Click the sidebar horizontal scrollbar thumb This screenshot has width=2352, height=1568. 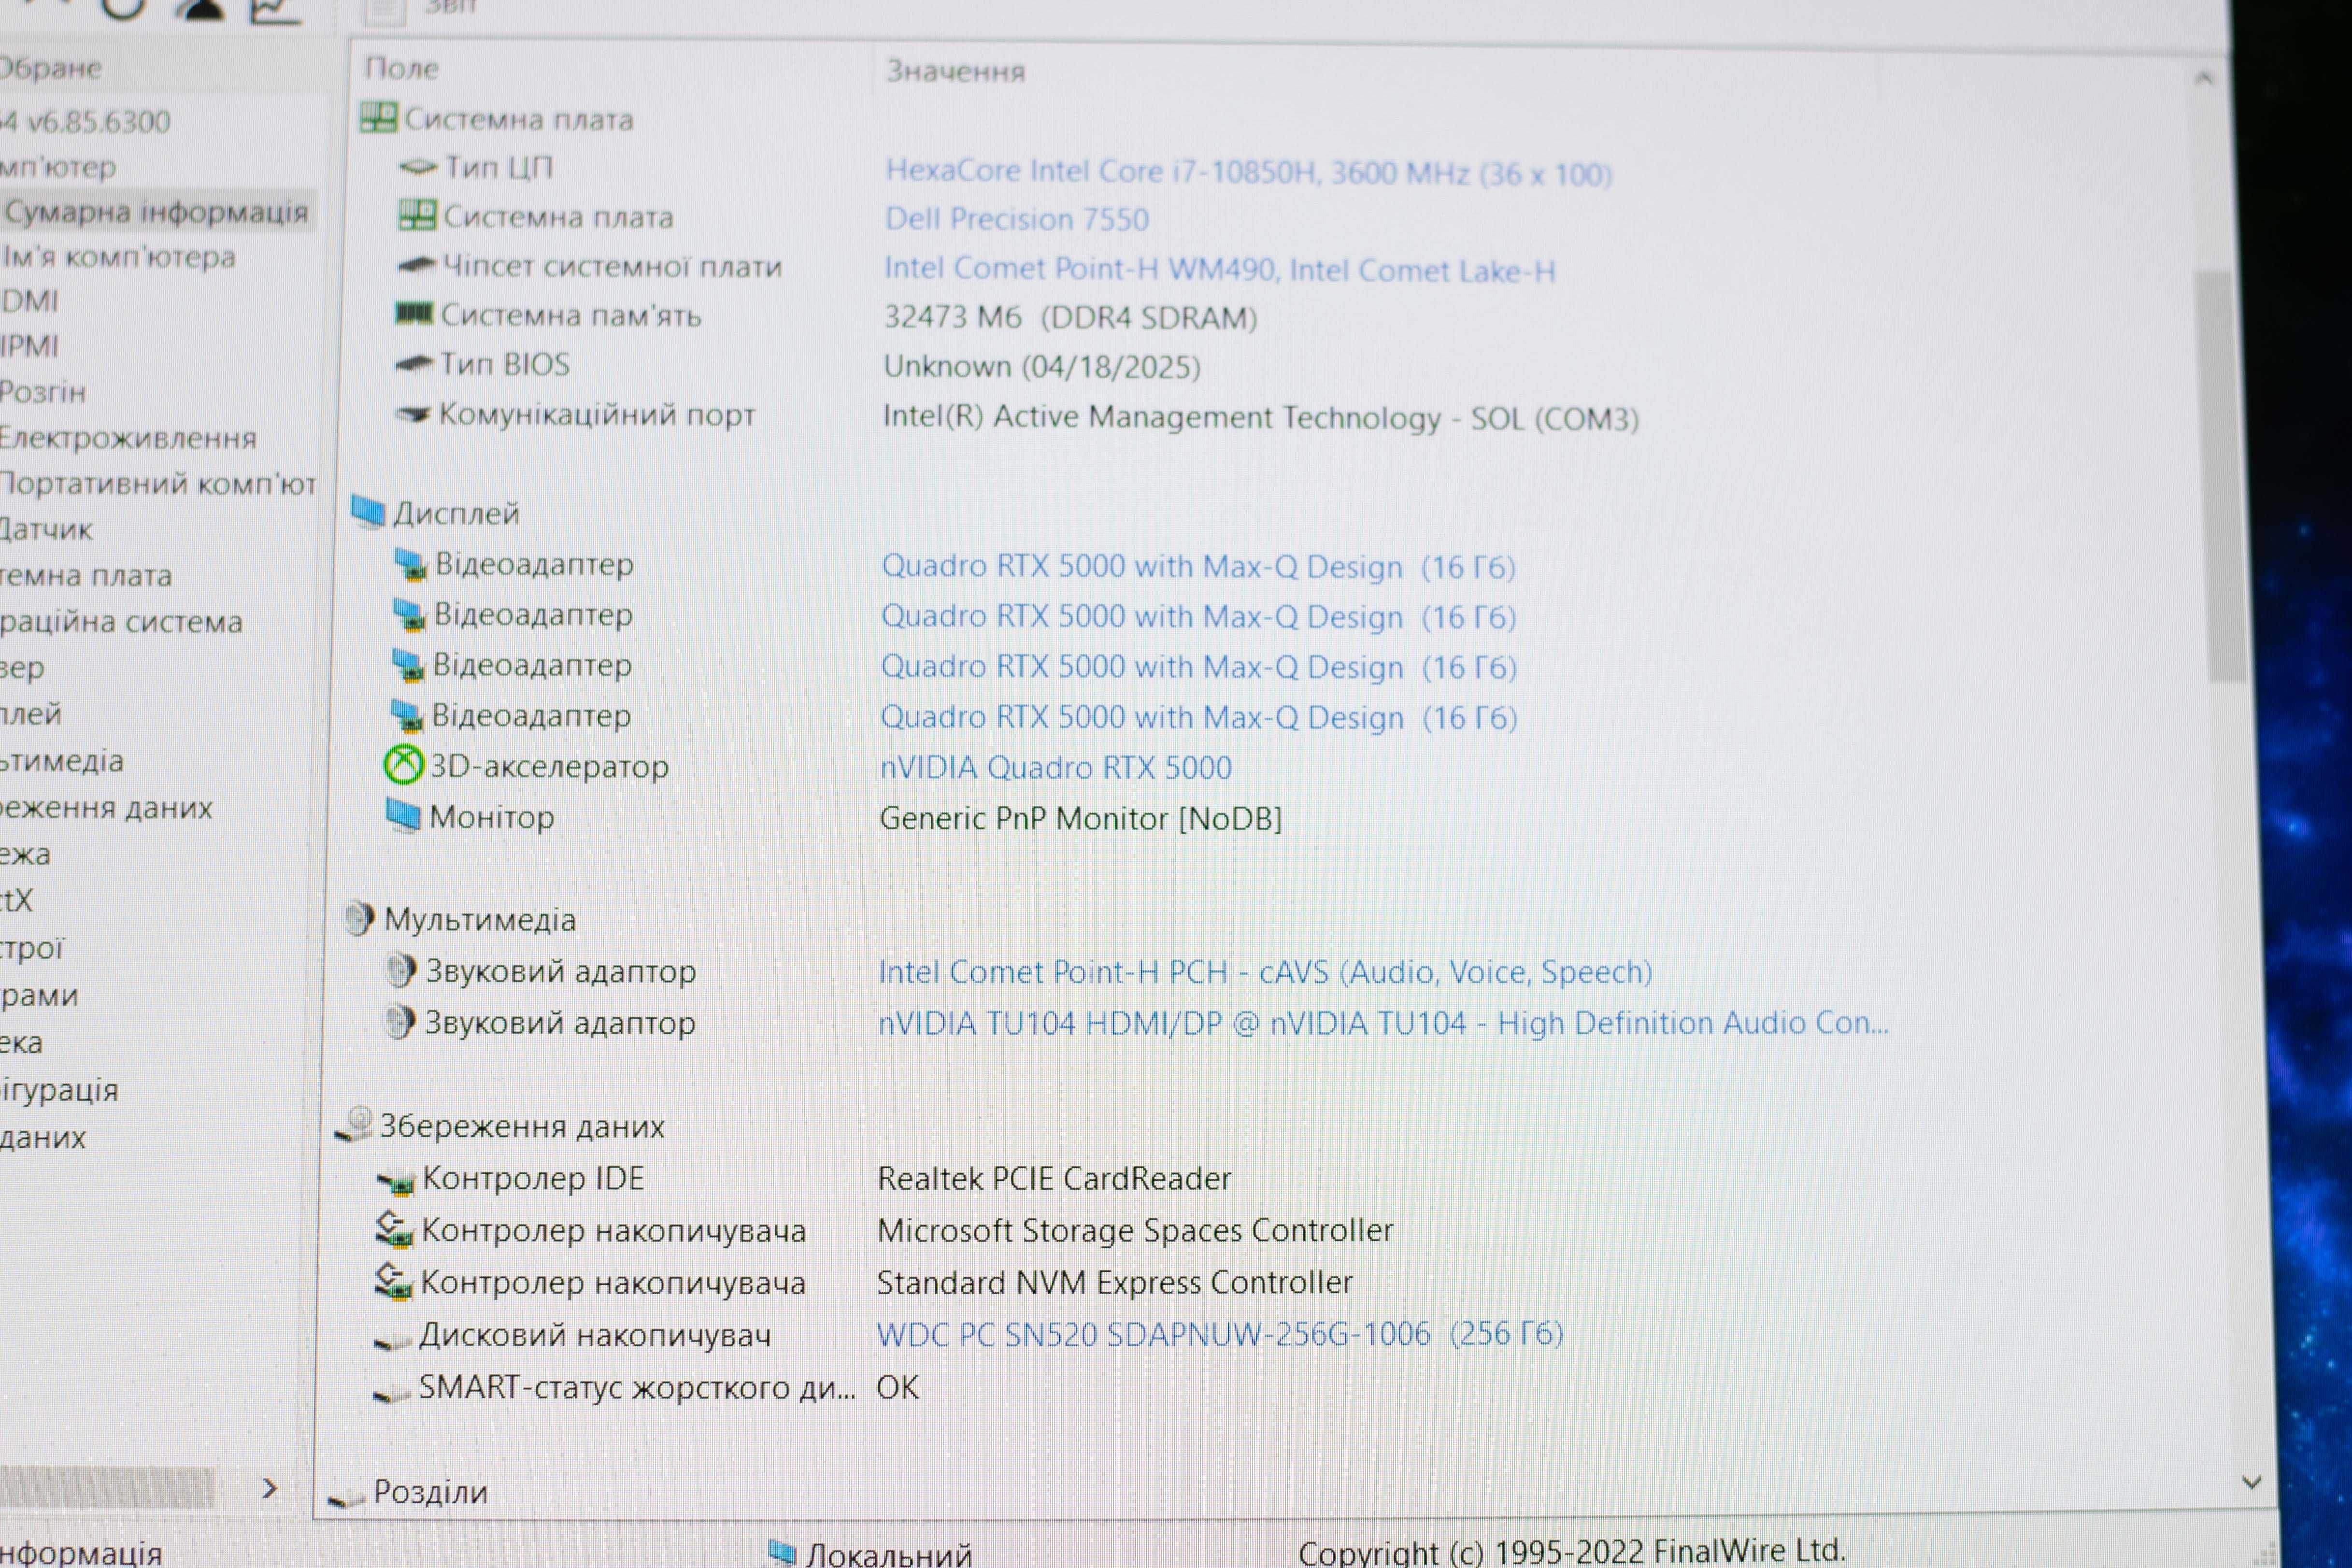[x=107, y=1488]
